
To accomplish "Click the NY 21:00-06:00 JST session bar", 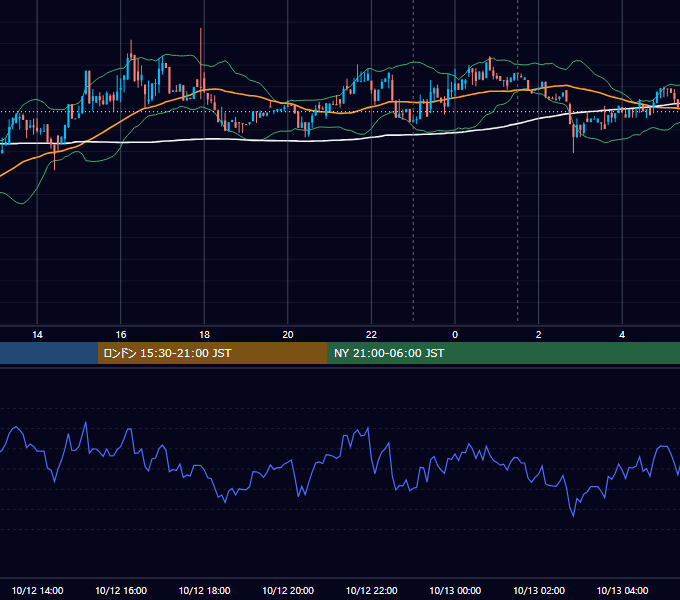I will coord(503,353).
